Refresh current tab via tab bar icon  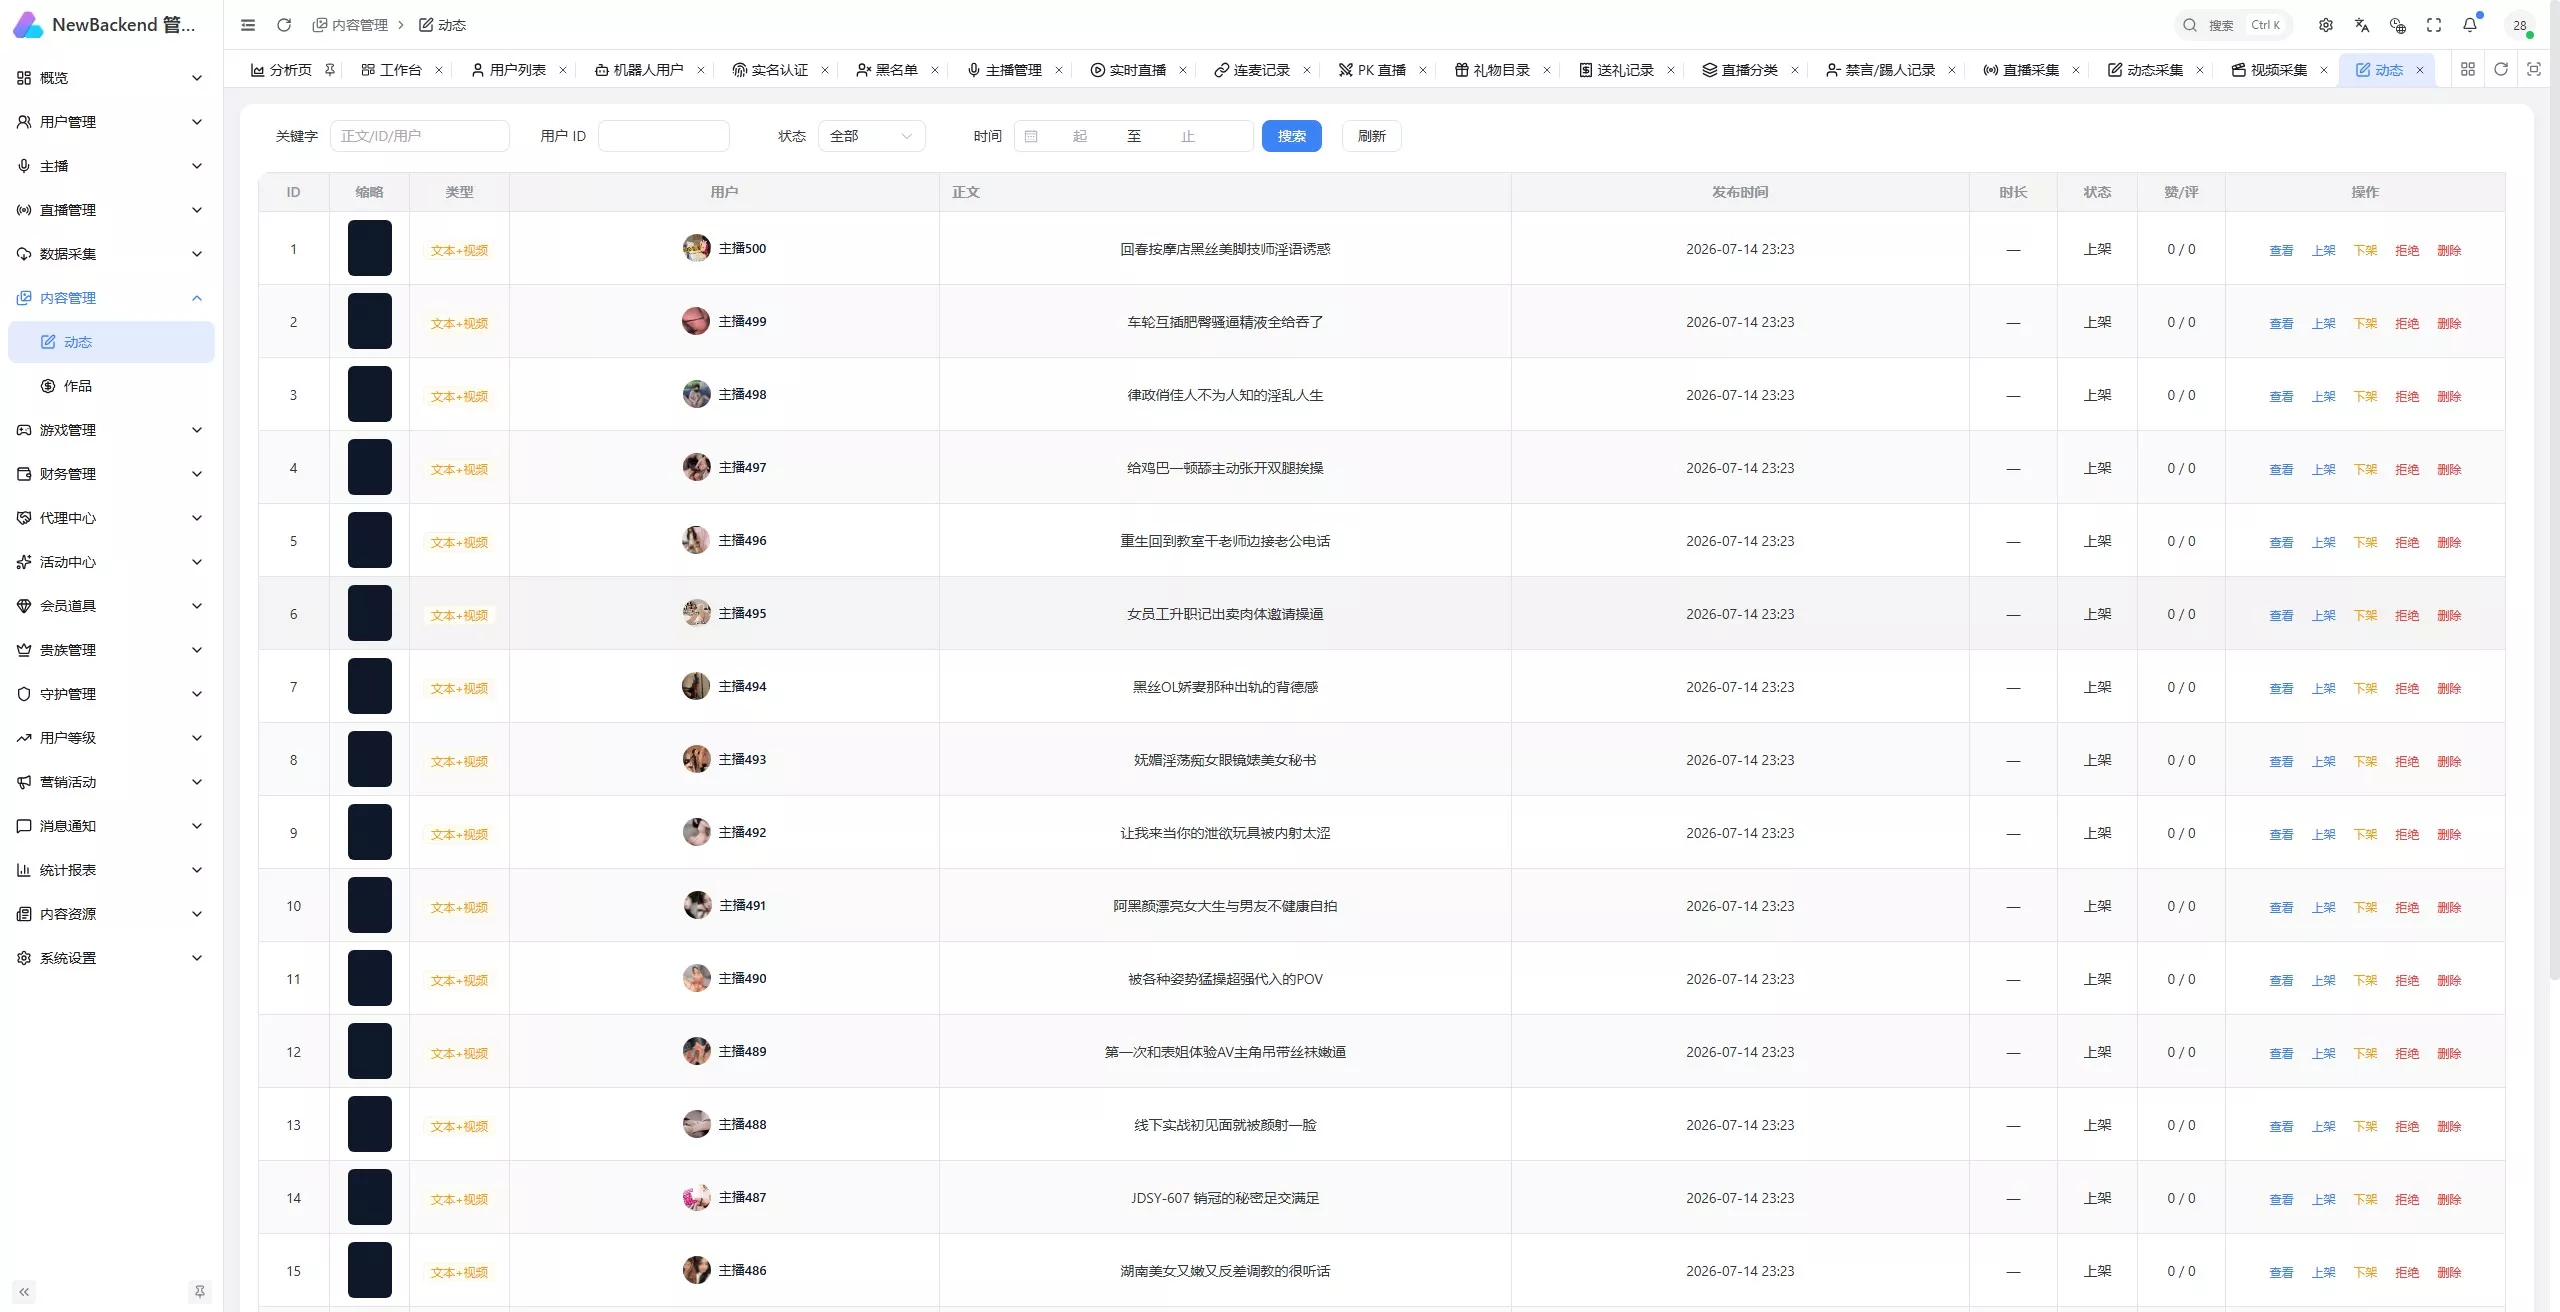click(2501, 69)
